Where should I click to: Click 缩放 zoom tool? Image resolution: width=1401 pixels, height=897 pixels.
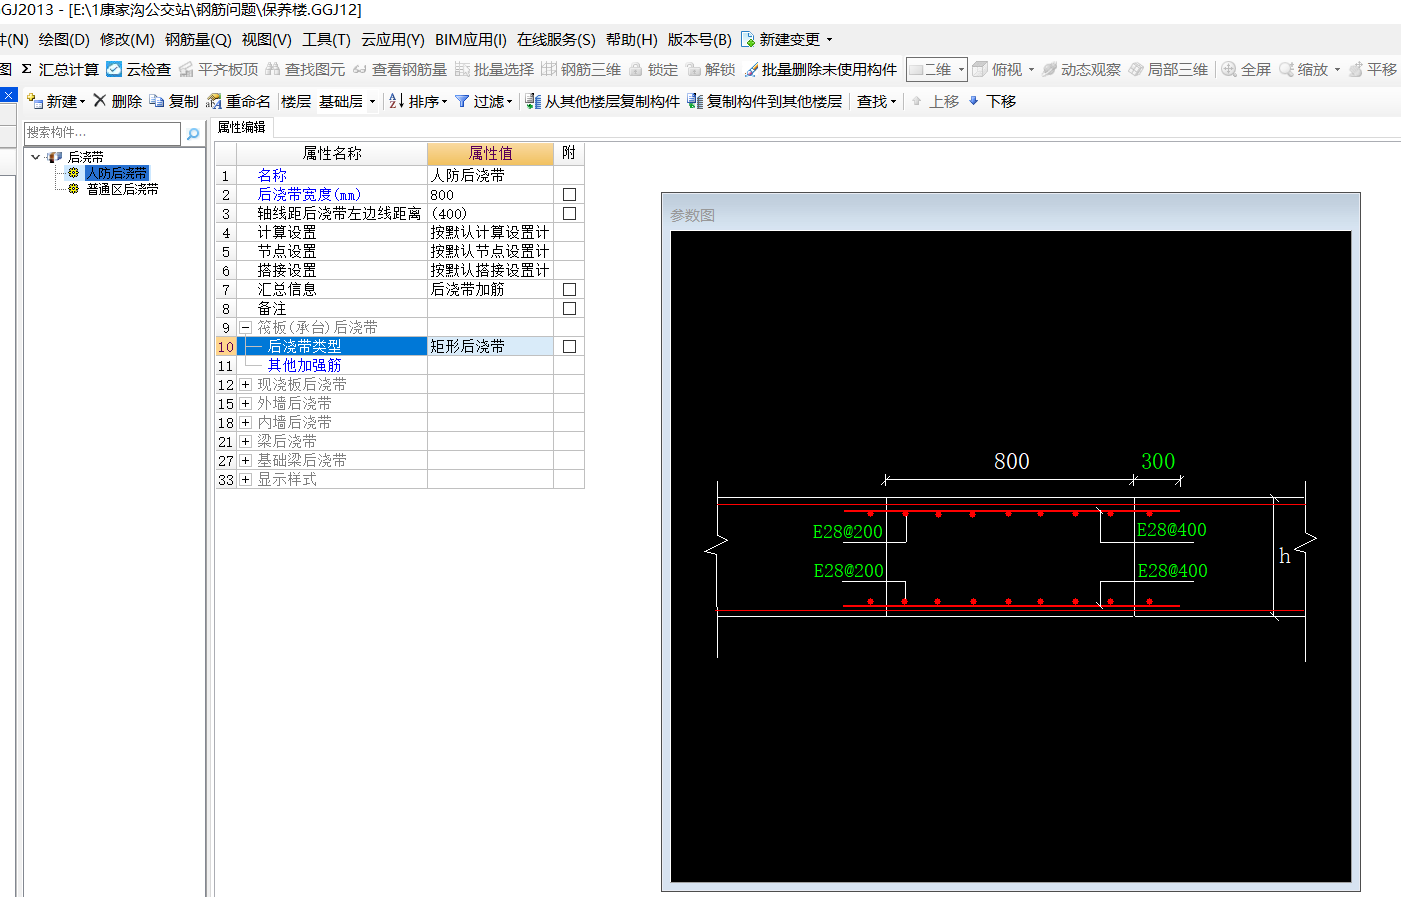click(x=1309, y=69)
